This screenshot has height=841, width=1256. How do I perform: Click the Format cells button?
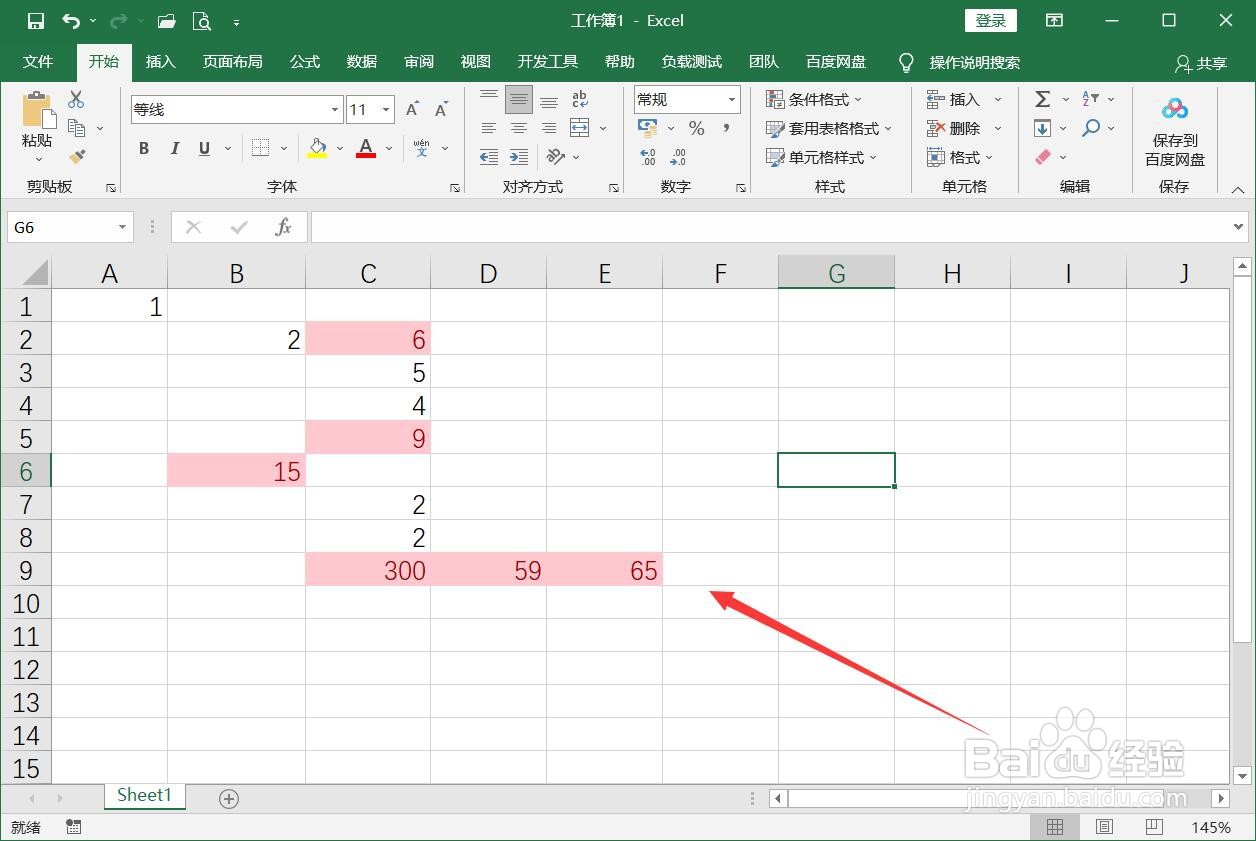960,157
